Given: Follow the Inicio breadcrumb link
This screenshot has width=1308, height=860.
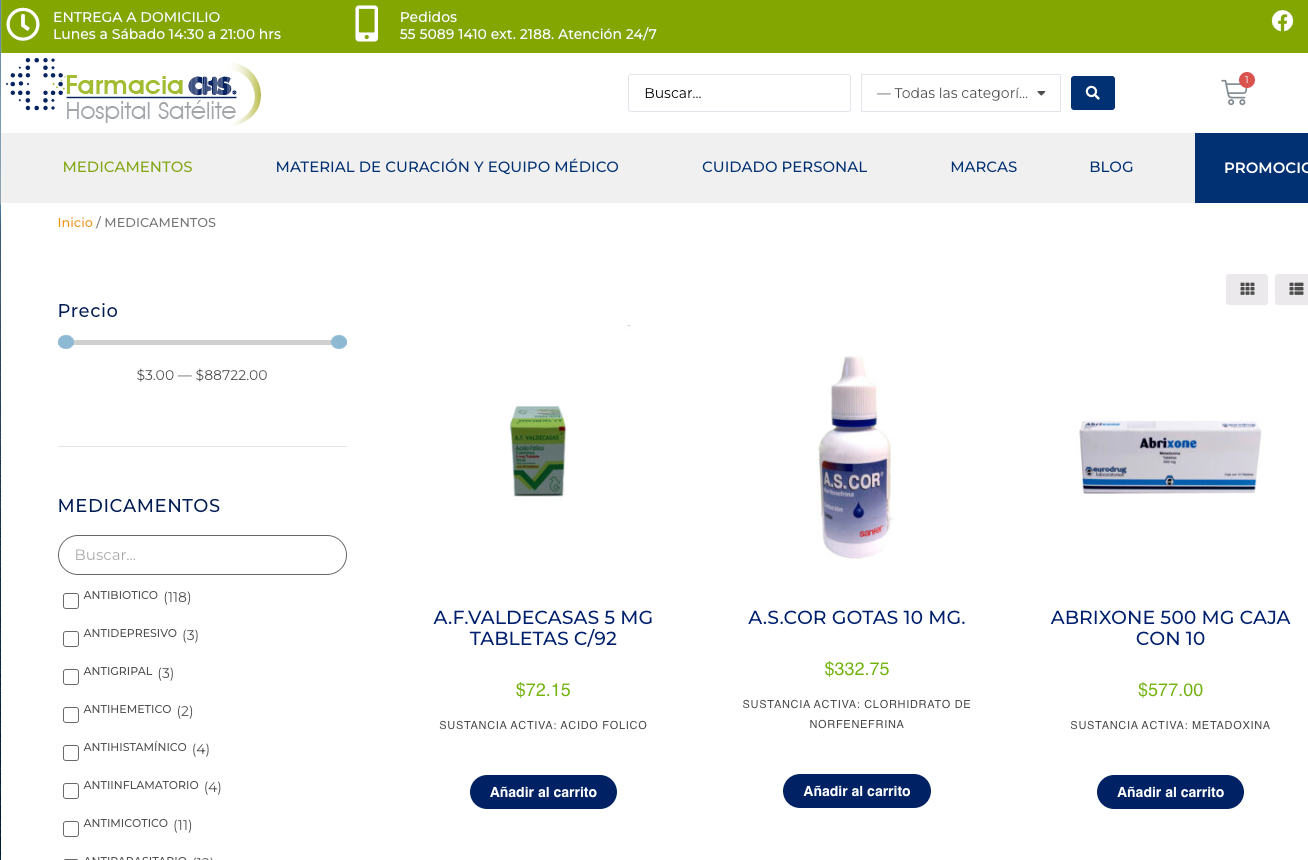Looking at the screenshot, I should coord(75,223).
